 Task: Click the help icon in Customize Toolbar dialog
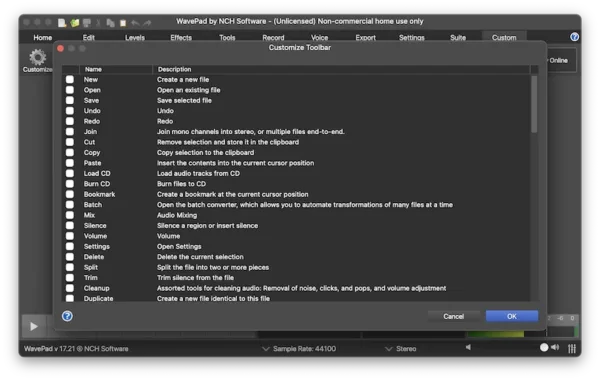point(67,316)
